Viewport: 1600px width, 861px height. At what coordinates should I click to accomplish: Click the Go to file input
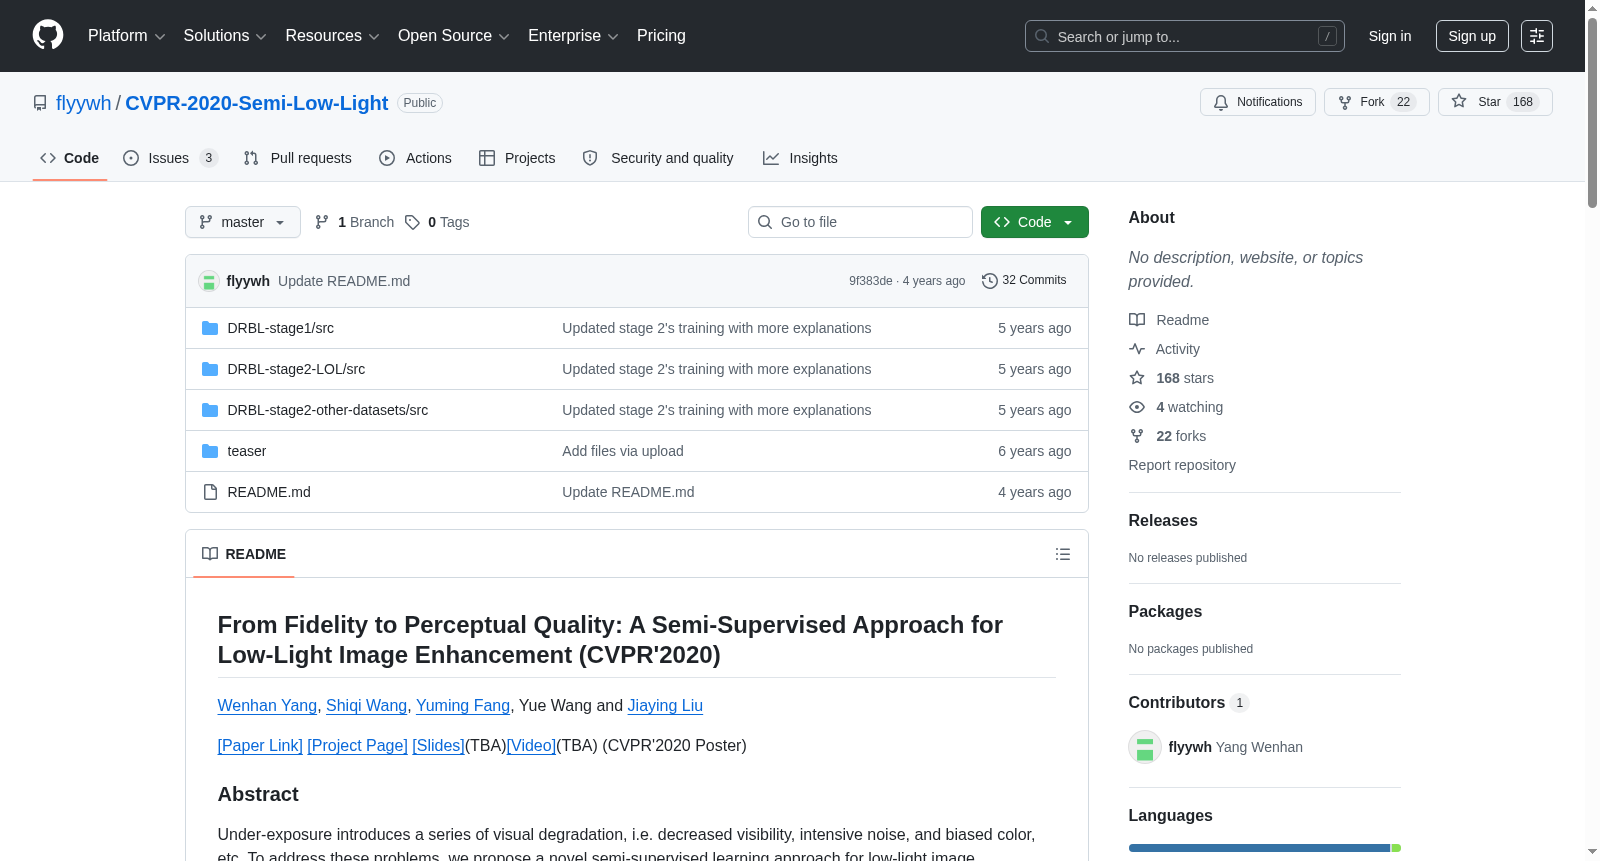[x=860, y=222]
